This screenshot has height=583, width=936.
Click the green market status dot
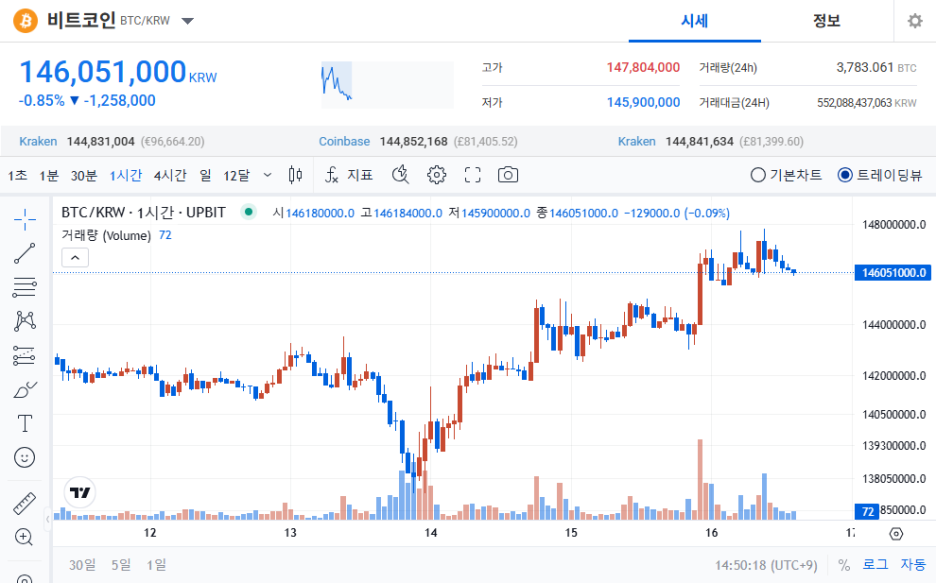click(x=248, y=211)
